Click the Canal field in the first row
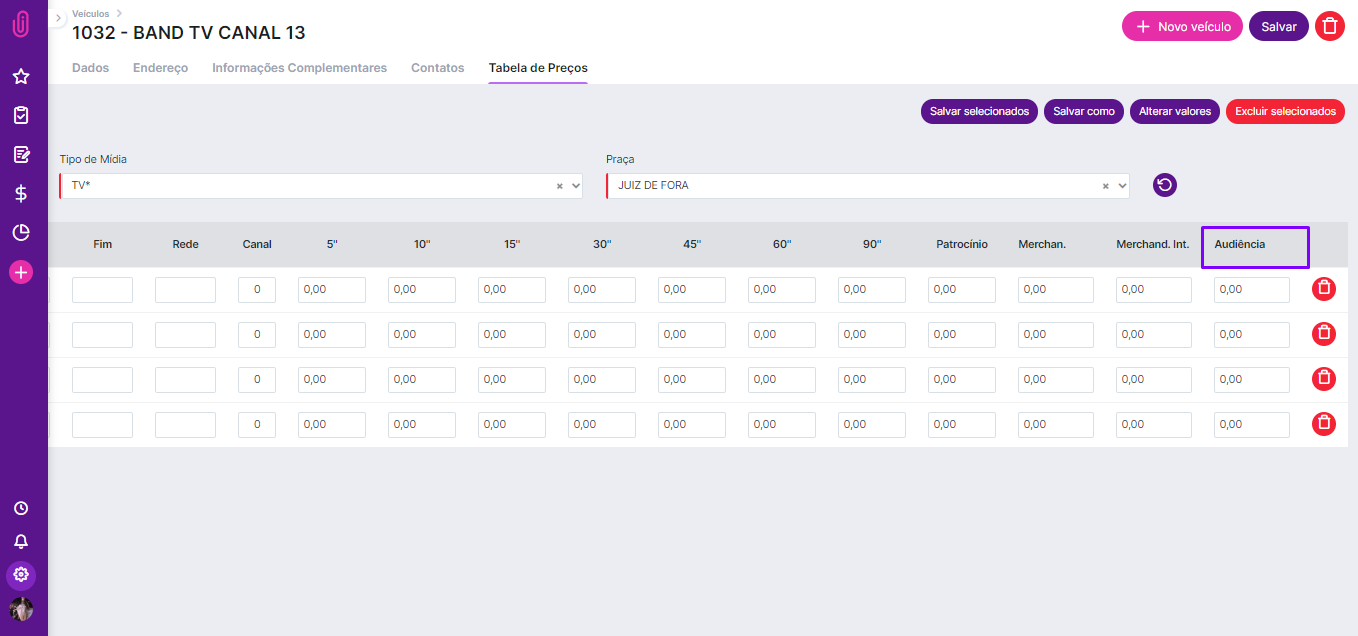The height and width of the screenshot is (636, 1358). click(x=257, y=290)
